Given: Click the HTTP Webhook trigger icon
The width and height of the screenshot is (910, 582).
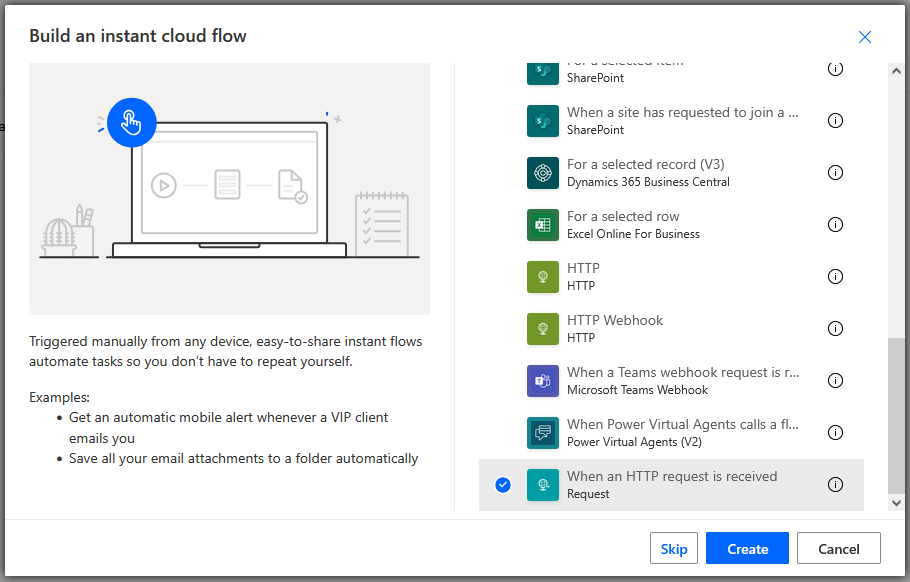Looking at the screenshot, I should tap(543, 329).
